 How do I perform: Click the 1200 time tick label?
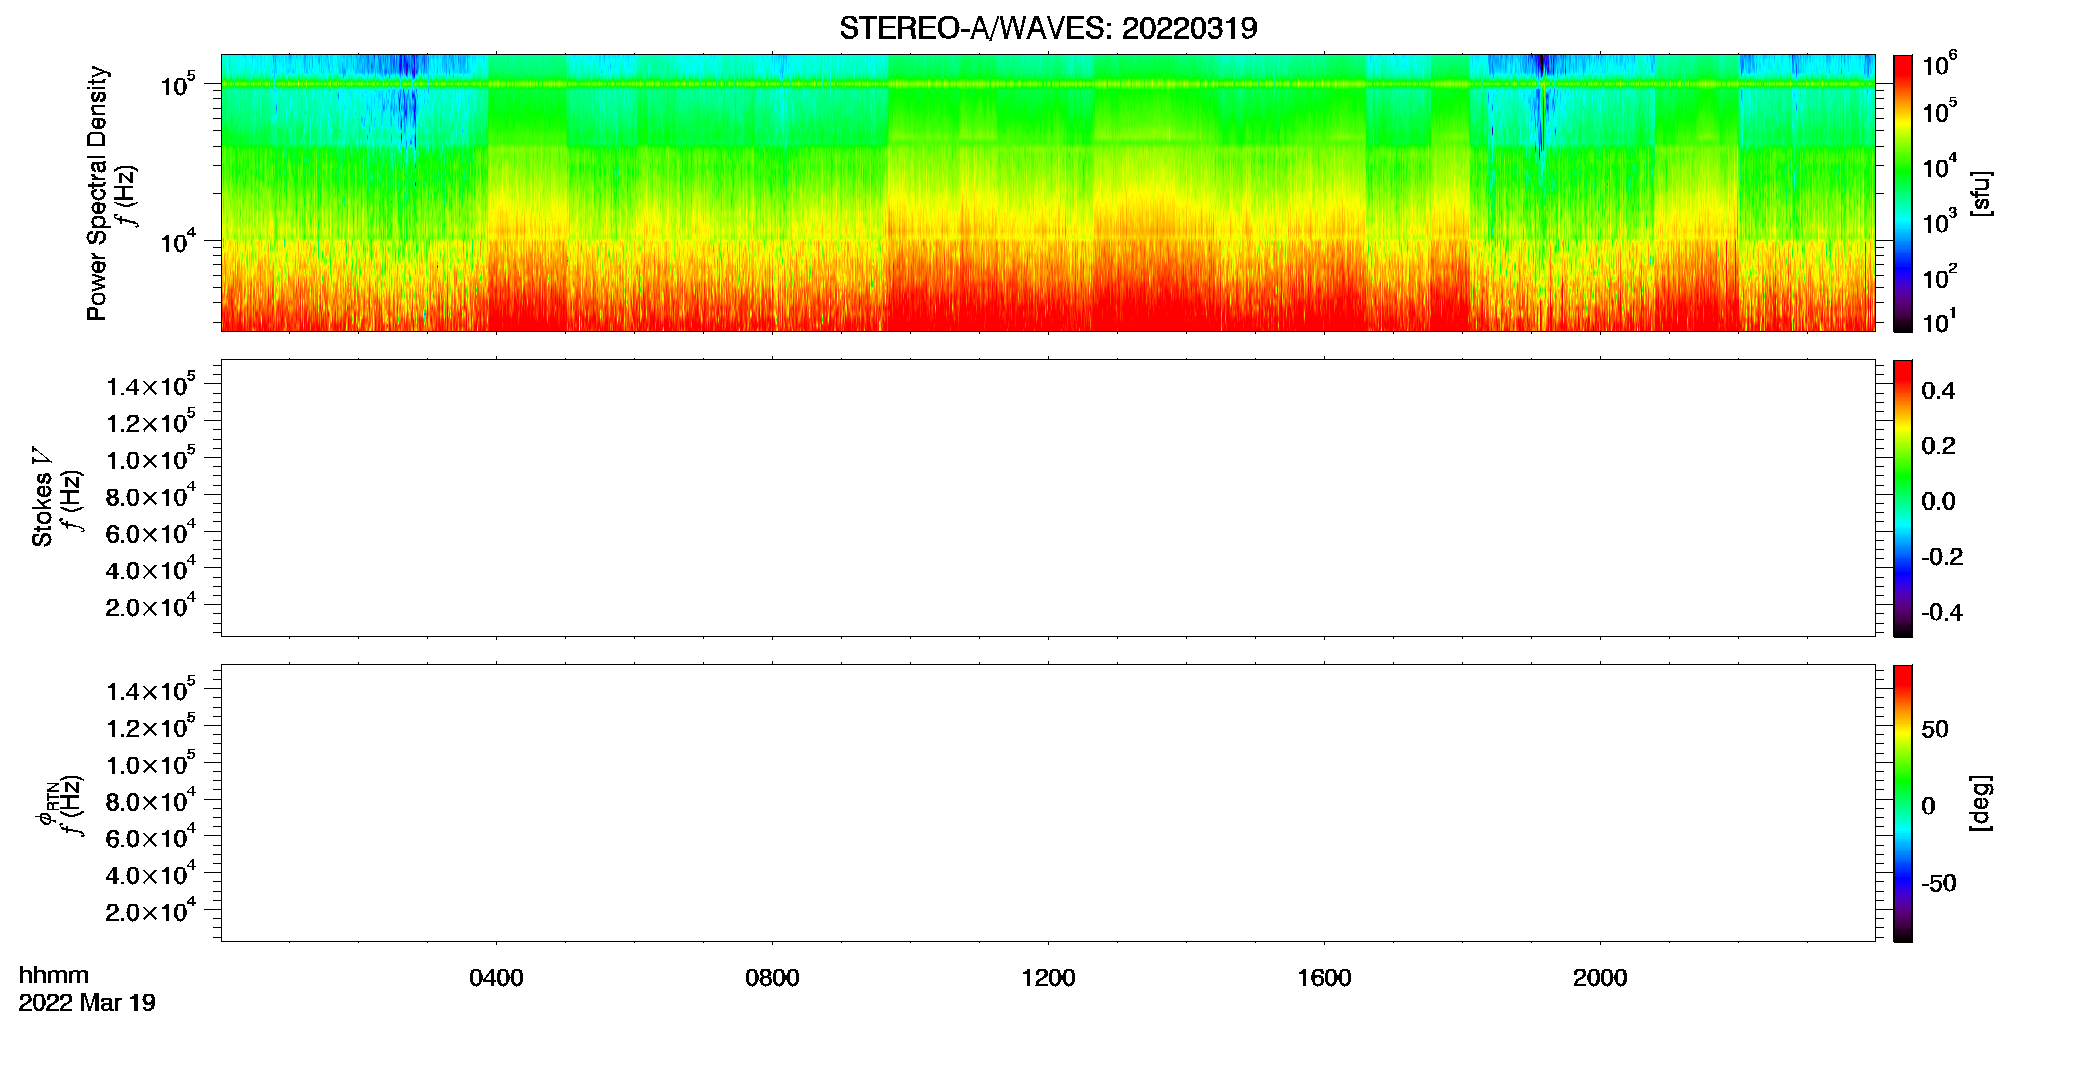[1048, 978]
